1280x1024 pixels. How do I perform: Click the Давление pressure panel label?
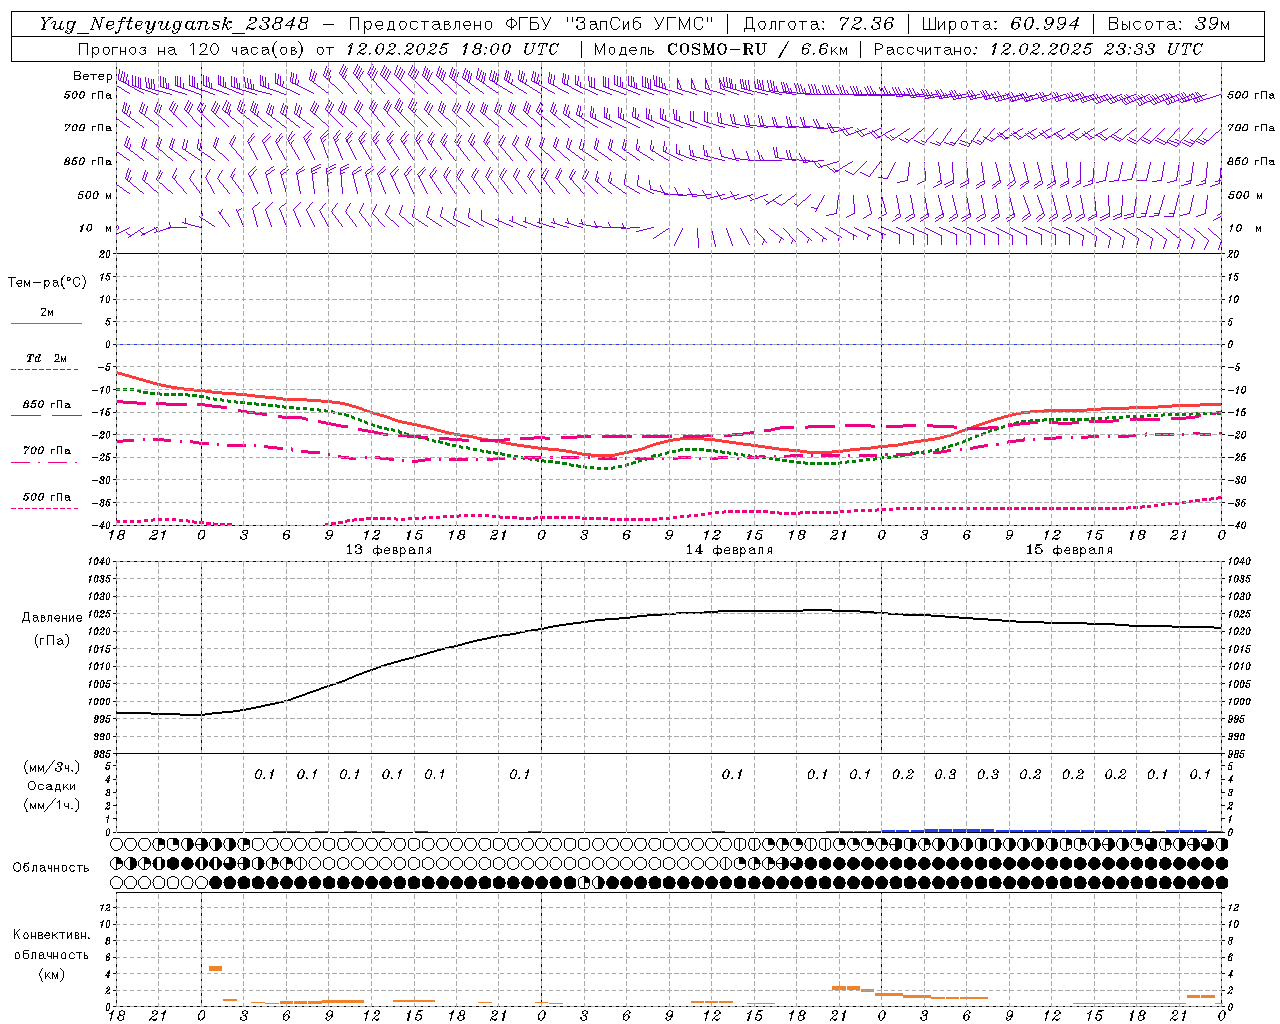point(52,618)
